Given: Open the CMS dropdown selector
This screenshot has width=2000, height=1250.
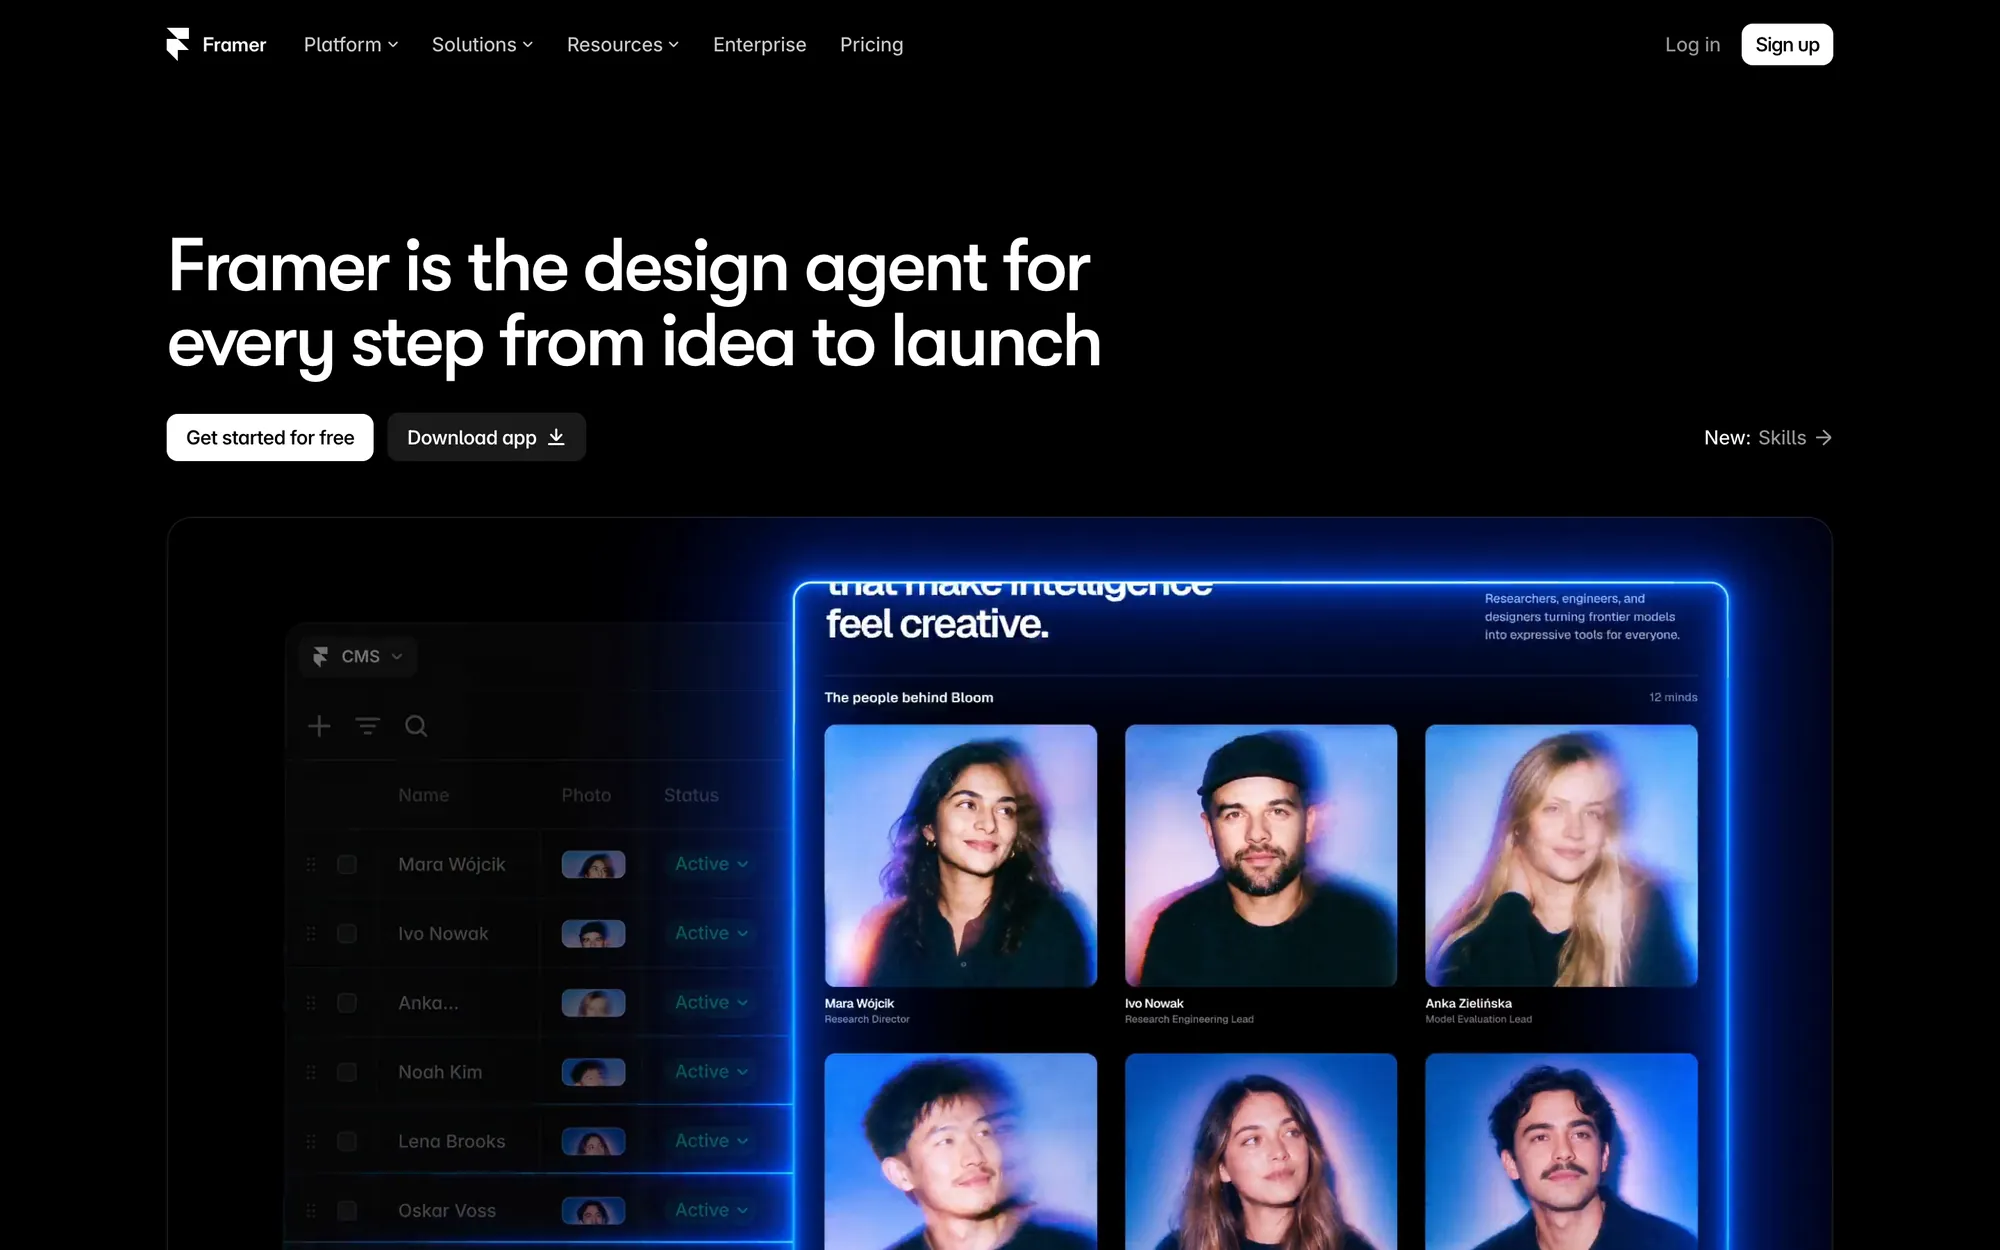Looking at the screenshot, I should coord(358,656).
